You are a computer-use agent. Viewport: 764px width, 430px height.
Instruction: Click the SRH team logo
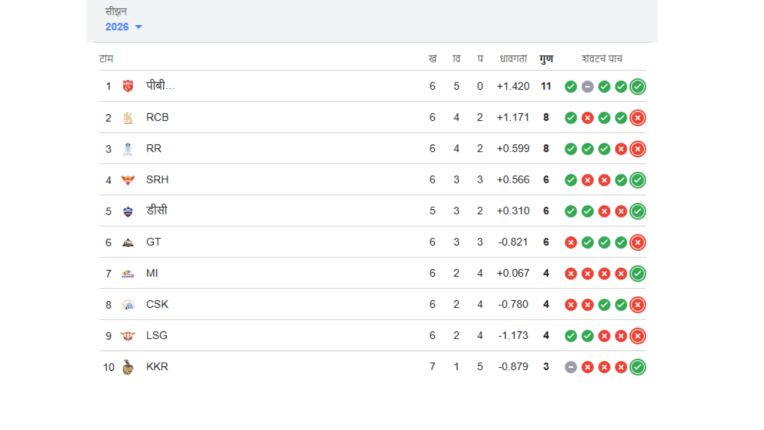coord(127,180)
